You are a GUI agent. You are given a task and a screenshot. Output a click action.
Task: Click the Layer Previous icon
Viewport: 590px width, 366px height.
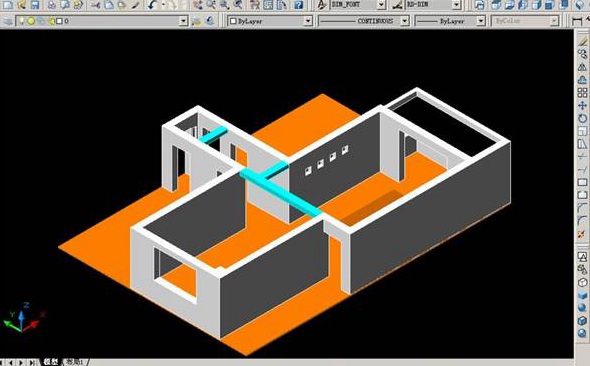(x=210, y=21)
